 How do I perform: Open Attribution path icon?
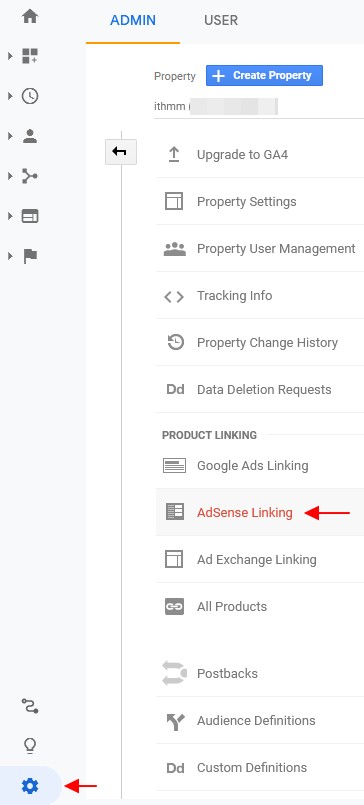pyautogui.click(x=30, y=706)
